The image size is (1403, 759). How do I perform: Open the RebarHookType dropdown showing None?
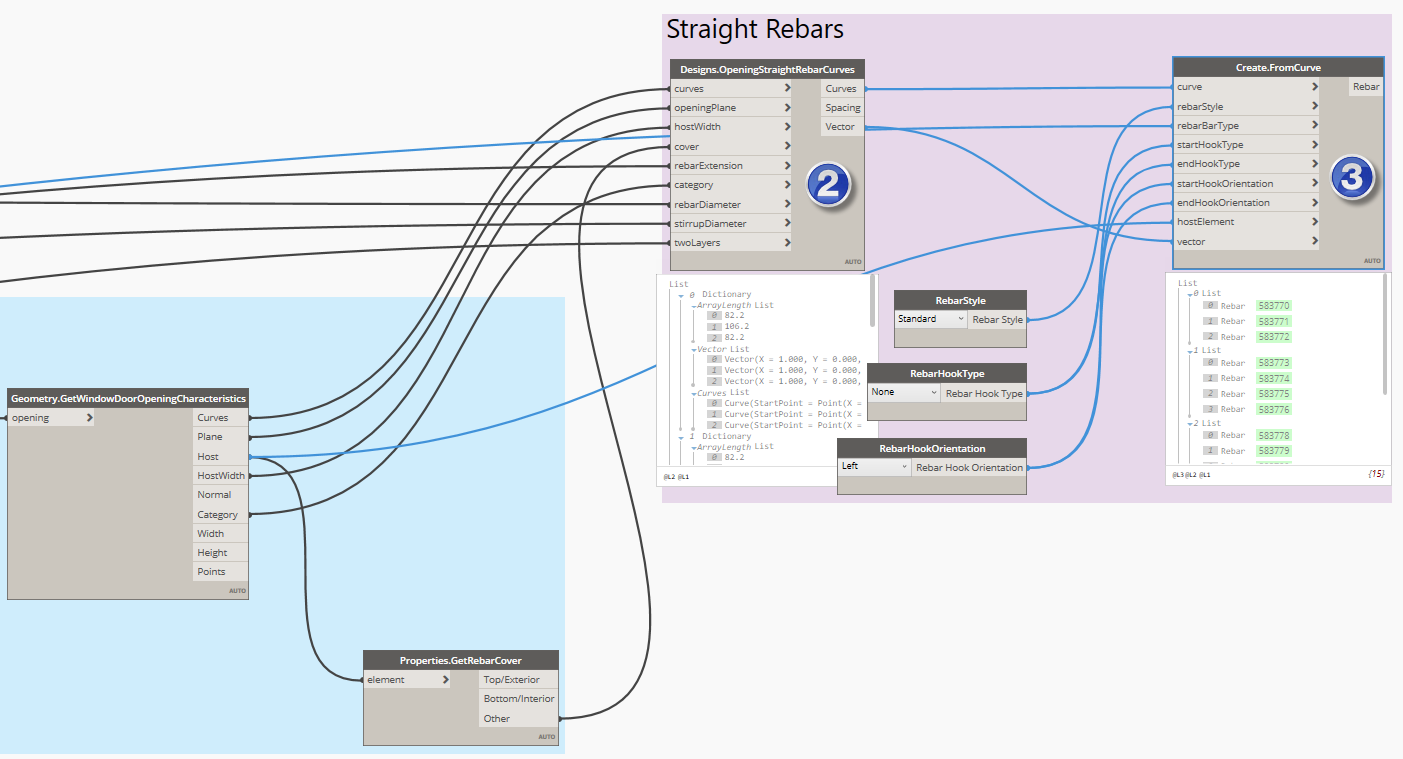click(x=903, y=393)
